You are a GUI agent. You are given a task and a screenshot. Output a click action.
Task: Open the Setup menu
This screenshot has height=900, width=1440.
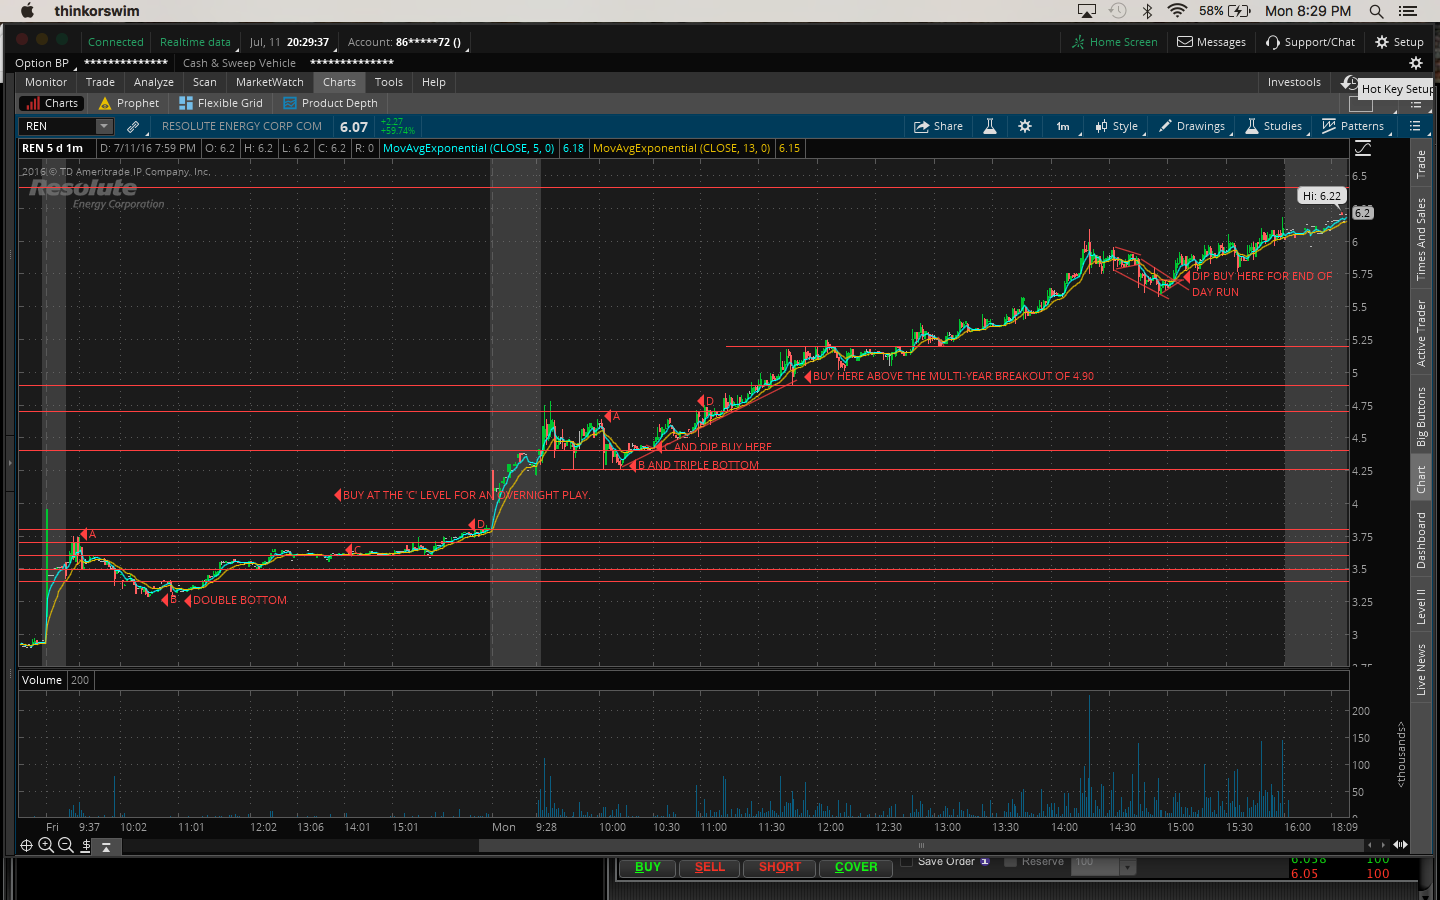click(x=1399, y=42)
